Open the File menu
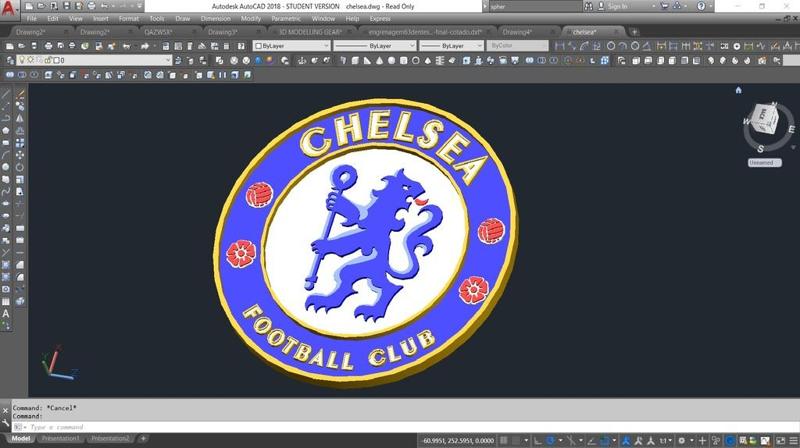The image size is (800, 448). tap(32, 19)
